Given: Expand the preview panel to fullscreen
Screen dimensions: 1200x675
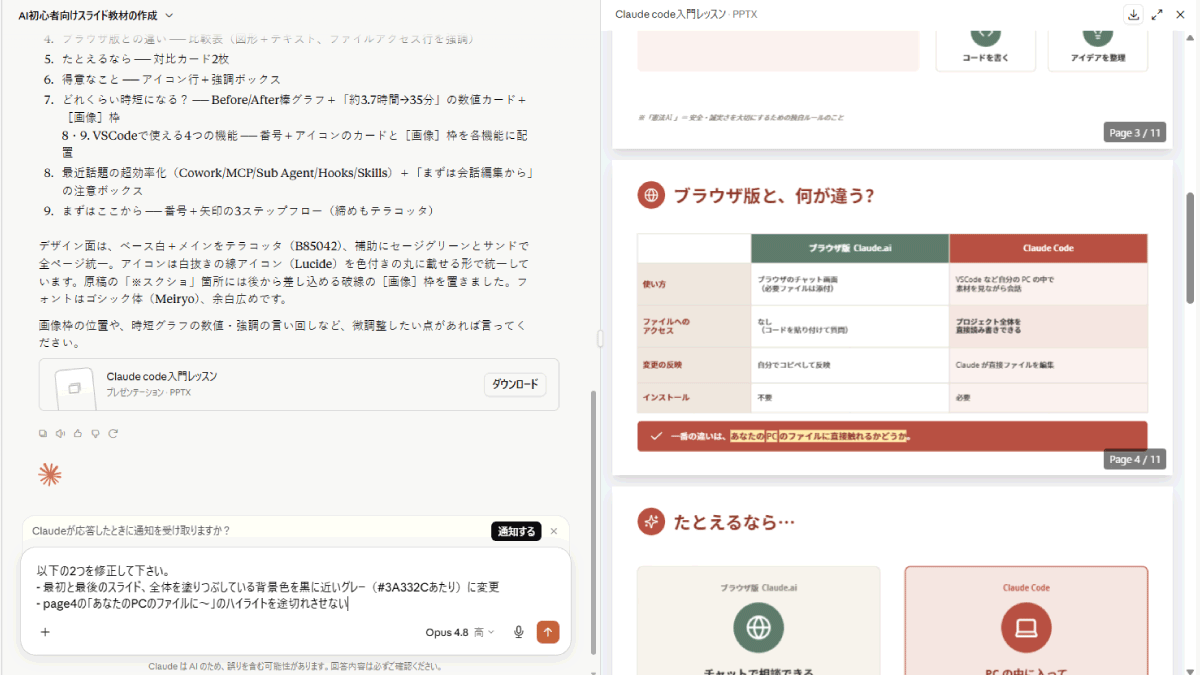Looking at the screenshot, I should [x=1157, y=14].
